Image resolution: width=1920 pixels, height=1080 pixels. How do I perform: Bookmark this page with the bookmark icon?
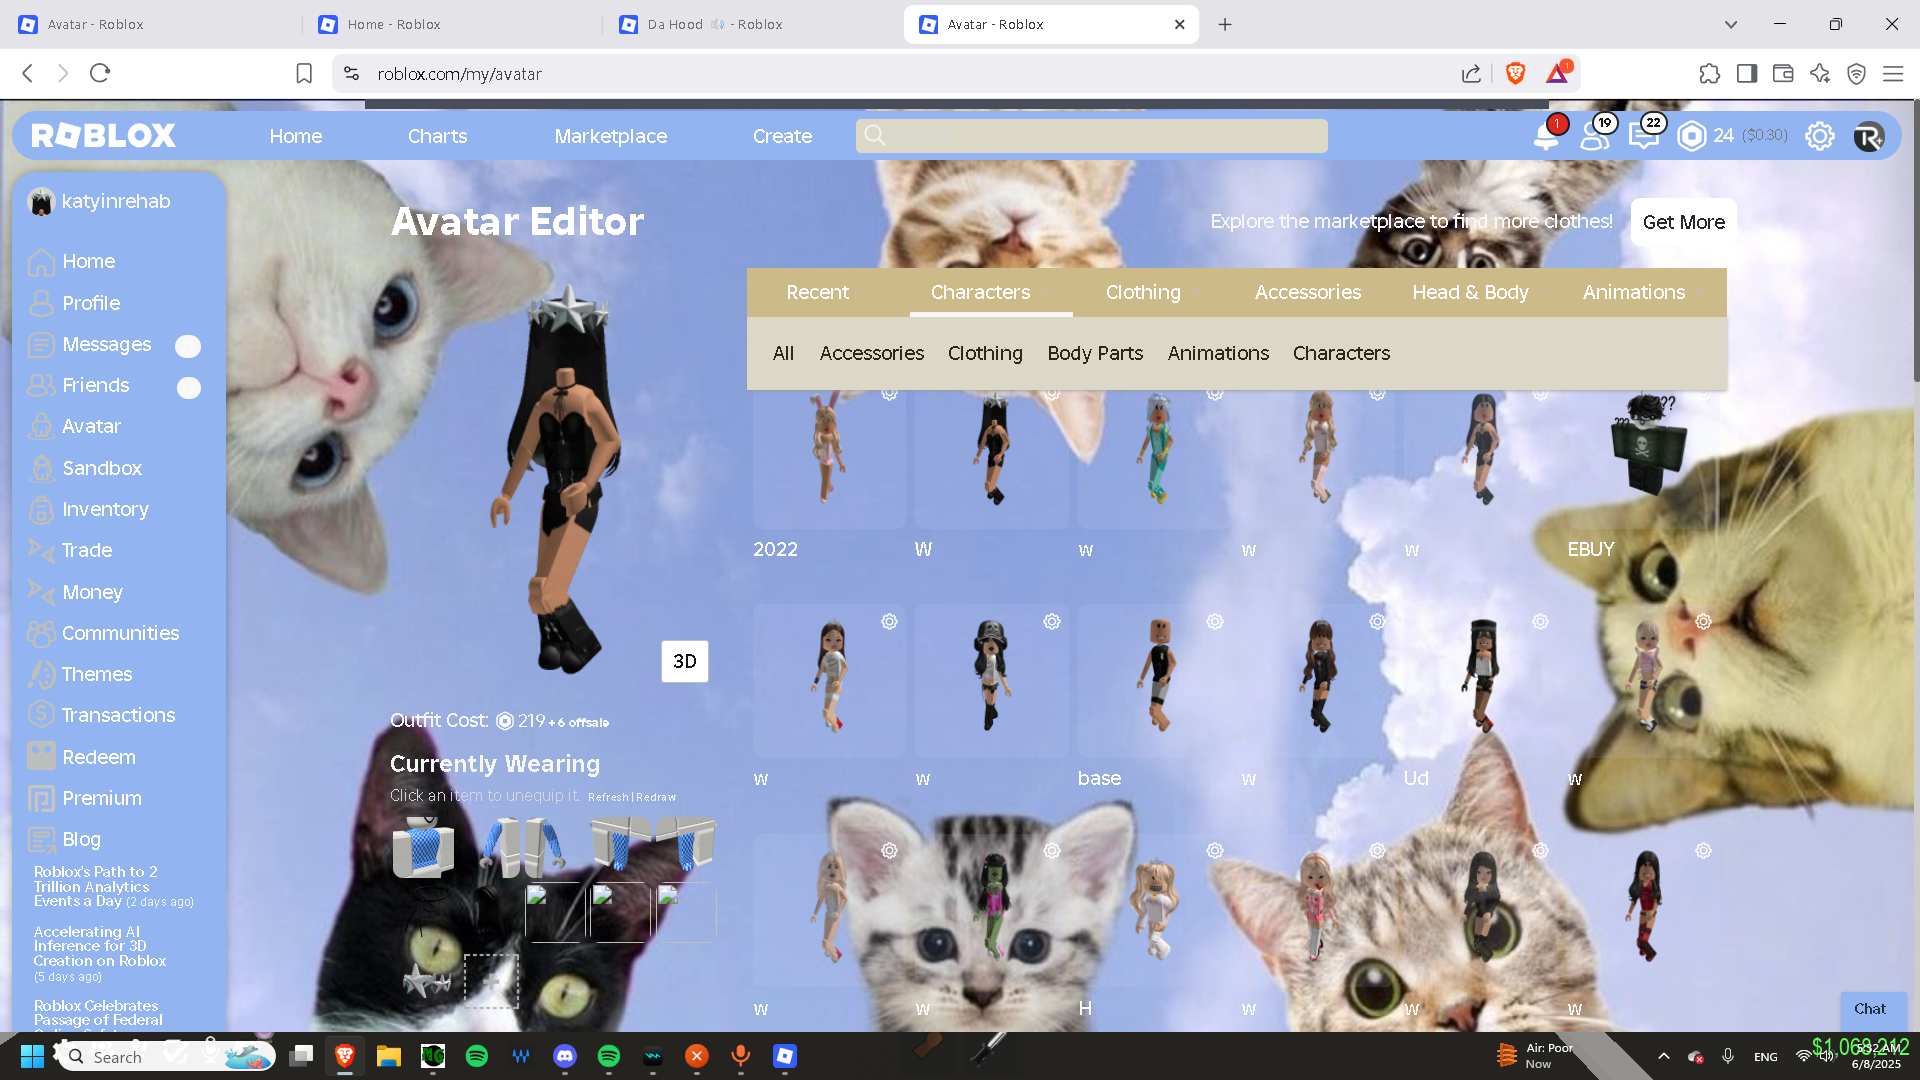click(x=304, y=73)
